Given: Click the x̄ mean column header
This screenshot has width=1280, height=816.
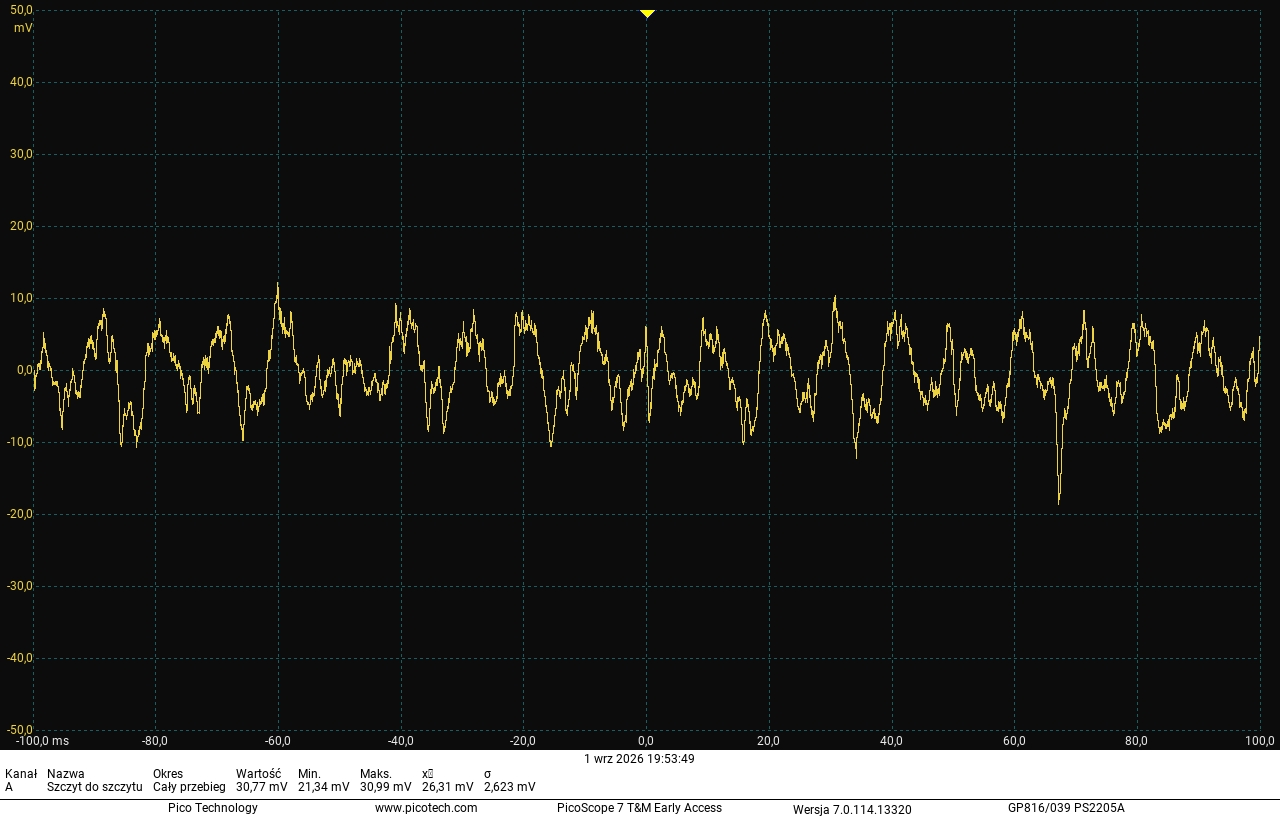Looking at the screenshot, I should point(427,774).
